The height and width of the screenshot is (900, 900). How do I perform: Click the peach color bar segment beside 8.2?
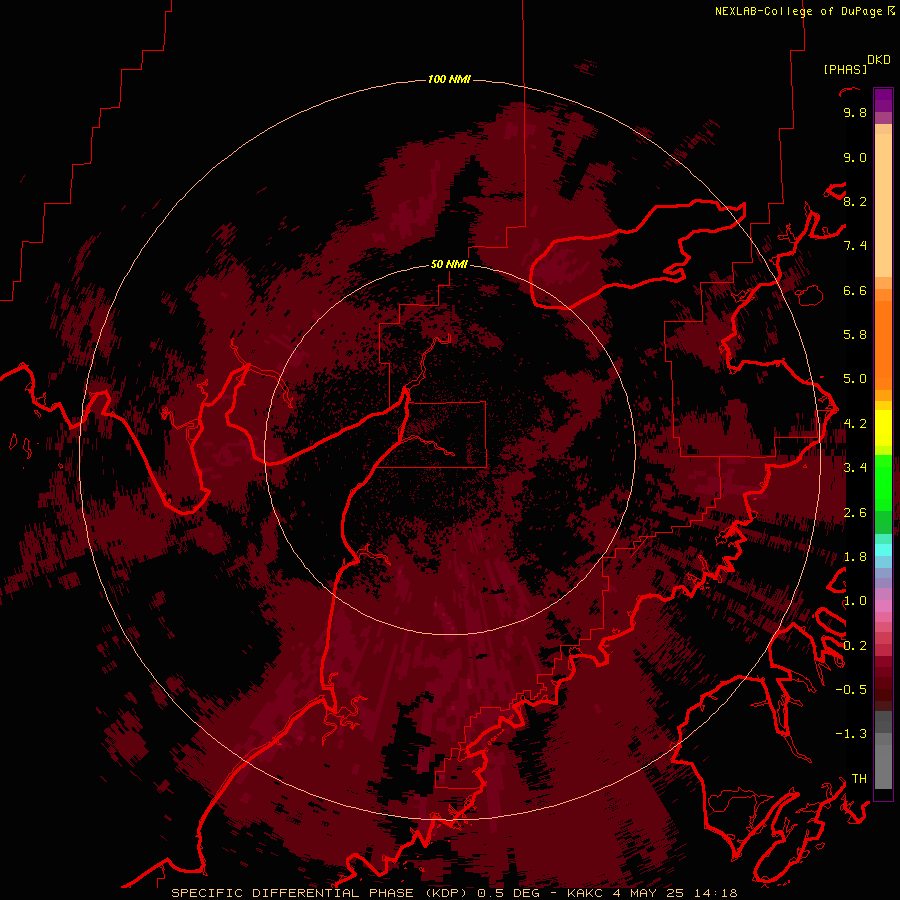883,205
